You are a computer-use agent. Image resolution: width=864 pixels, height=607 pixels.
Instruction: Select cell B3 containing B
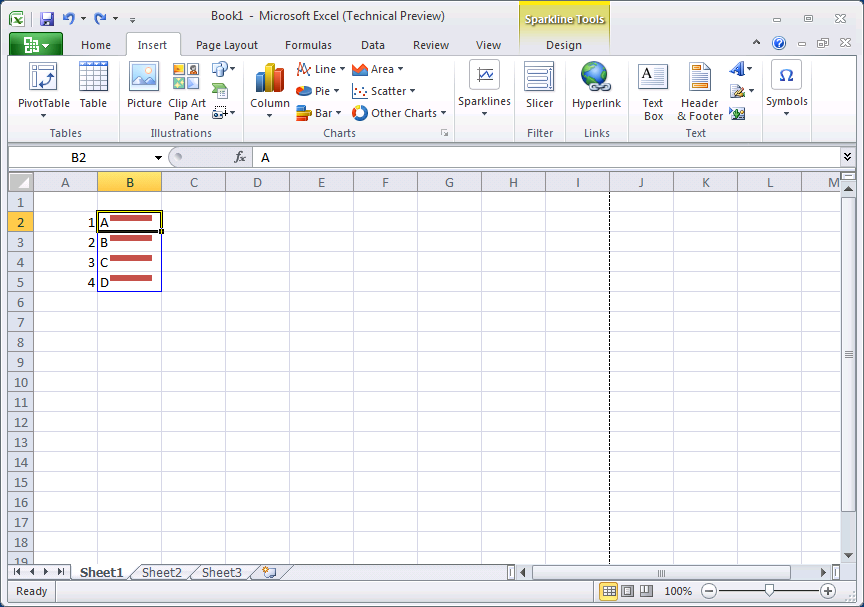click(129, 242)
